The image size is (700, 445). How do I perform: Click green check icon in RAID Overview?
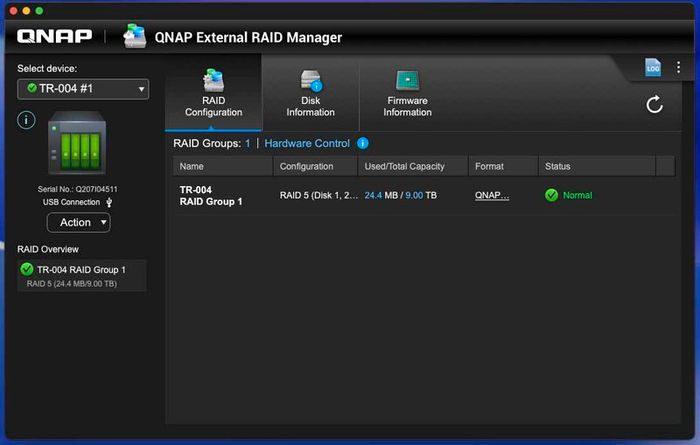(x=27, y=269)
